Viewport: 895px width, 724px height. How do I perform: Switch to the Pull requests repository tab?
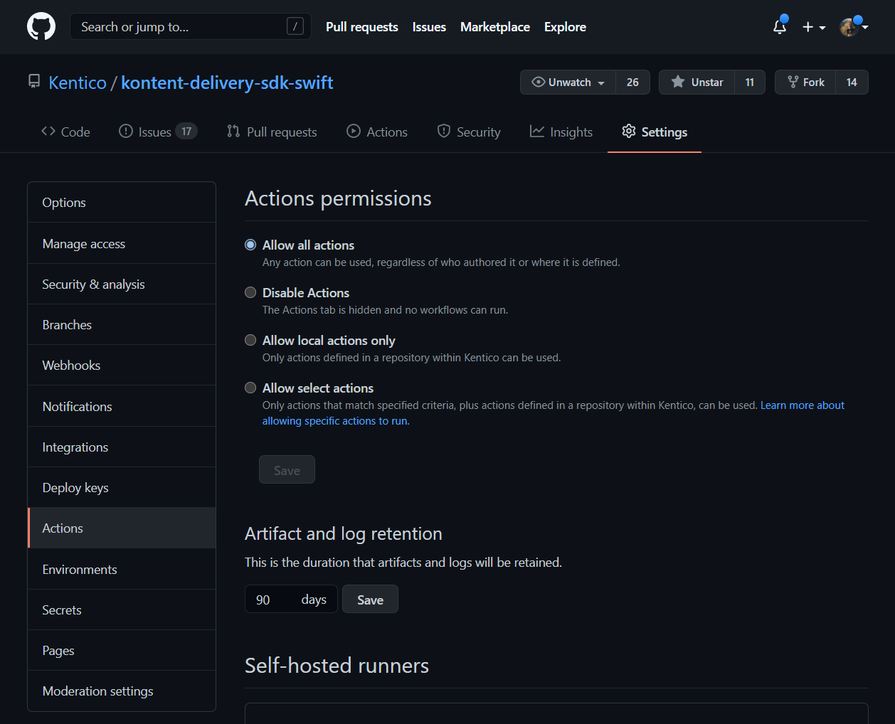click(x=271, y=132)
